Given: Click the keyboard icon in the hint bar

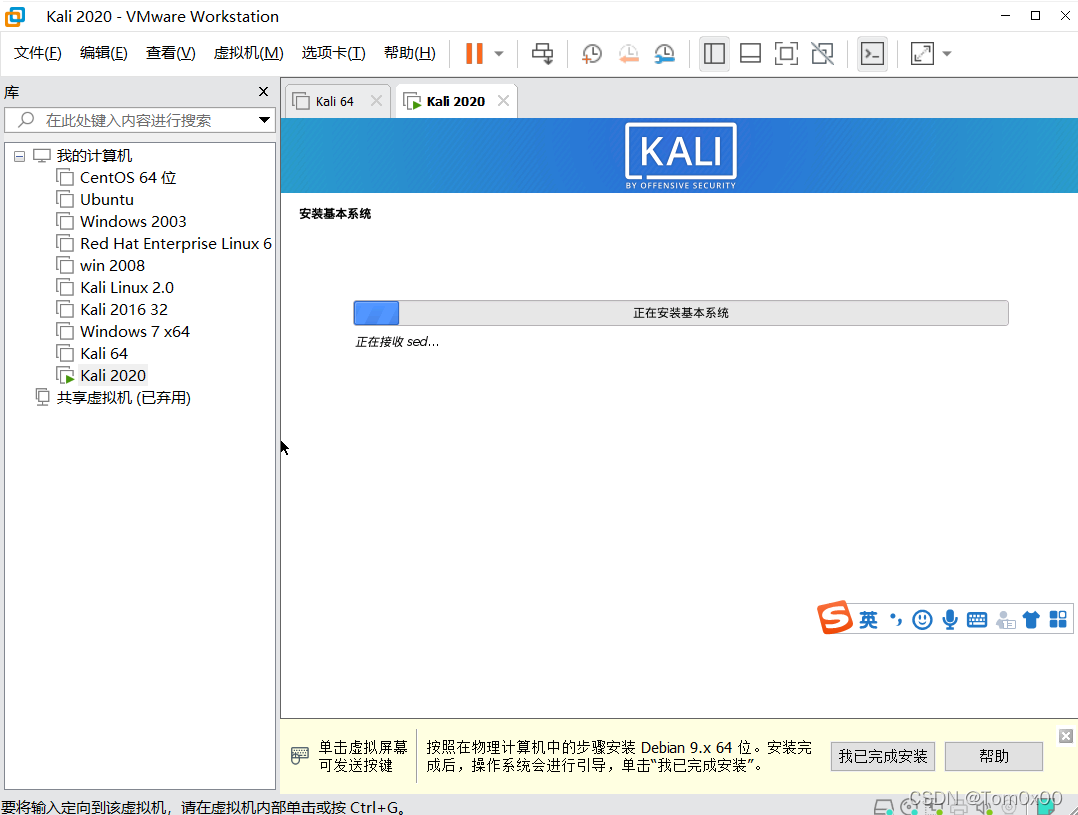Looking at the screenshot, I should pyautogui.click(x=300, y=756).
